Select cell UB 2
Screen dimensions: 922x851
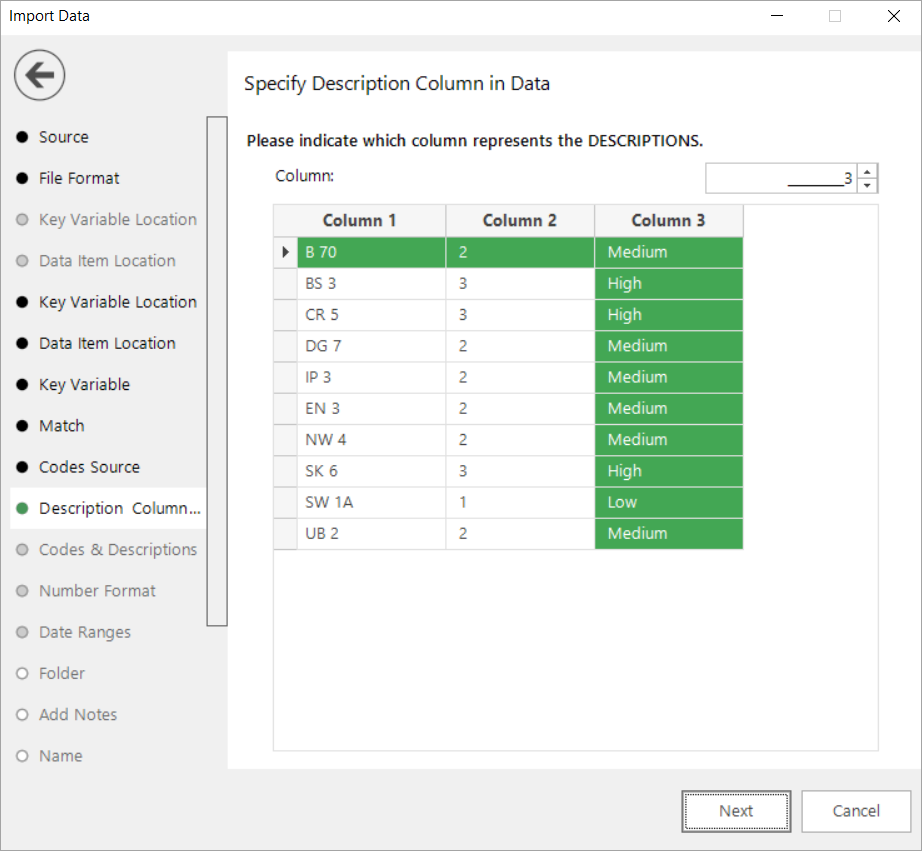tap(371, 533)
